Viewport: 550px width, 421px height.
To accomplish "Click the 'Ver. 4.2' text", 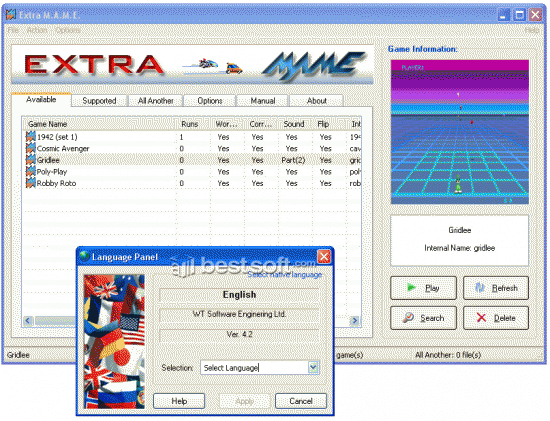I will click(239, 334).
